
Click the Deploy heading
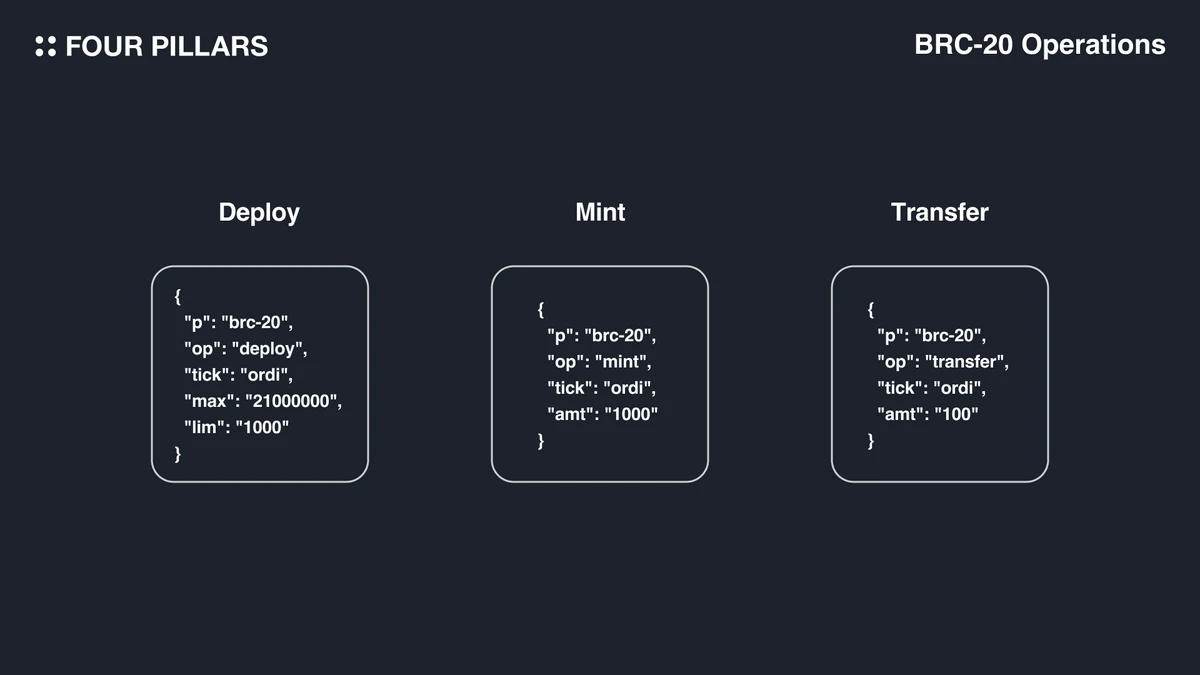click(x=259, y=212)
